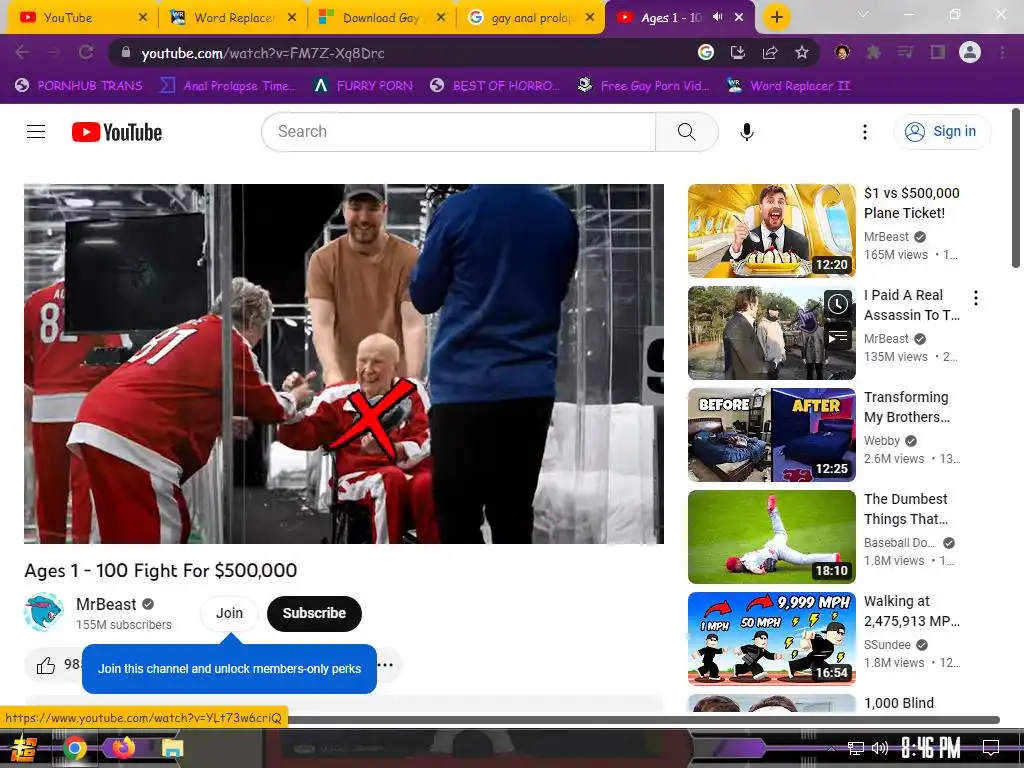Open the baseball player 18:10 thumbnail
This screenshot has height=768, width=1024.
coord(771,537)
